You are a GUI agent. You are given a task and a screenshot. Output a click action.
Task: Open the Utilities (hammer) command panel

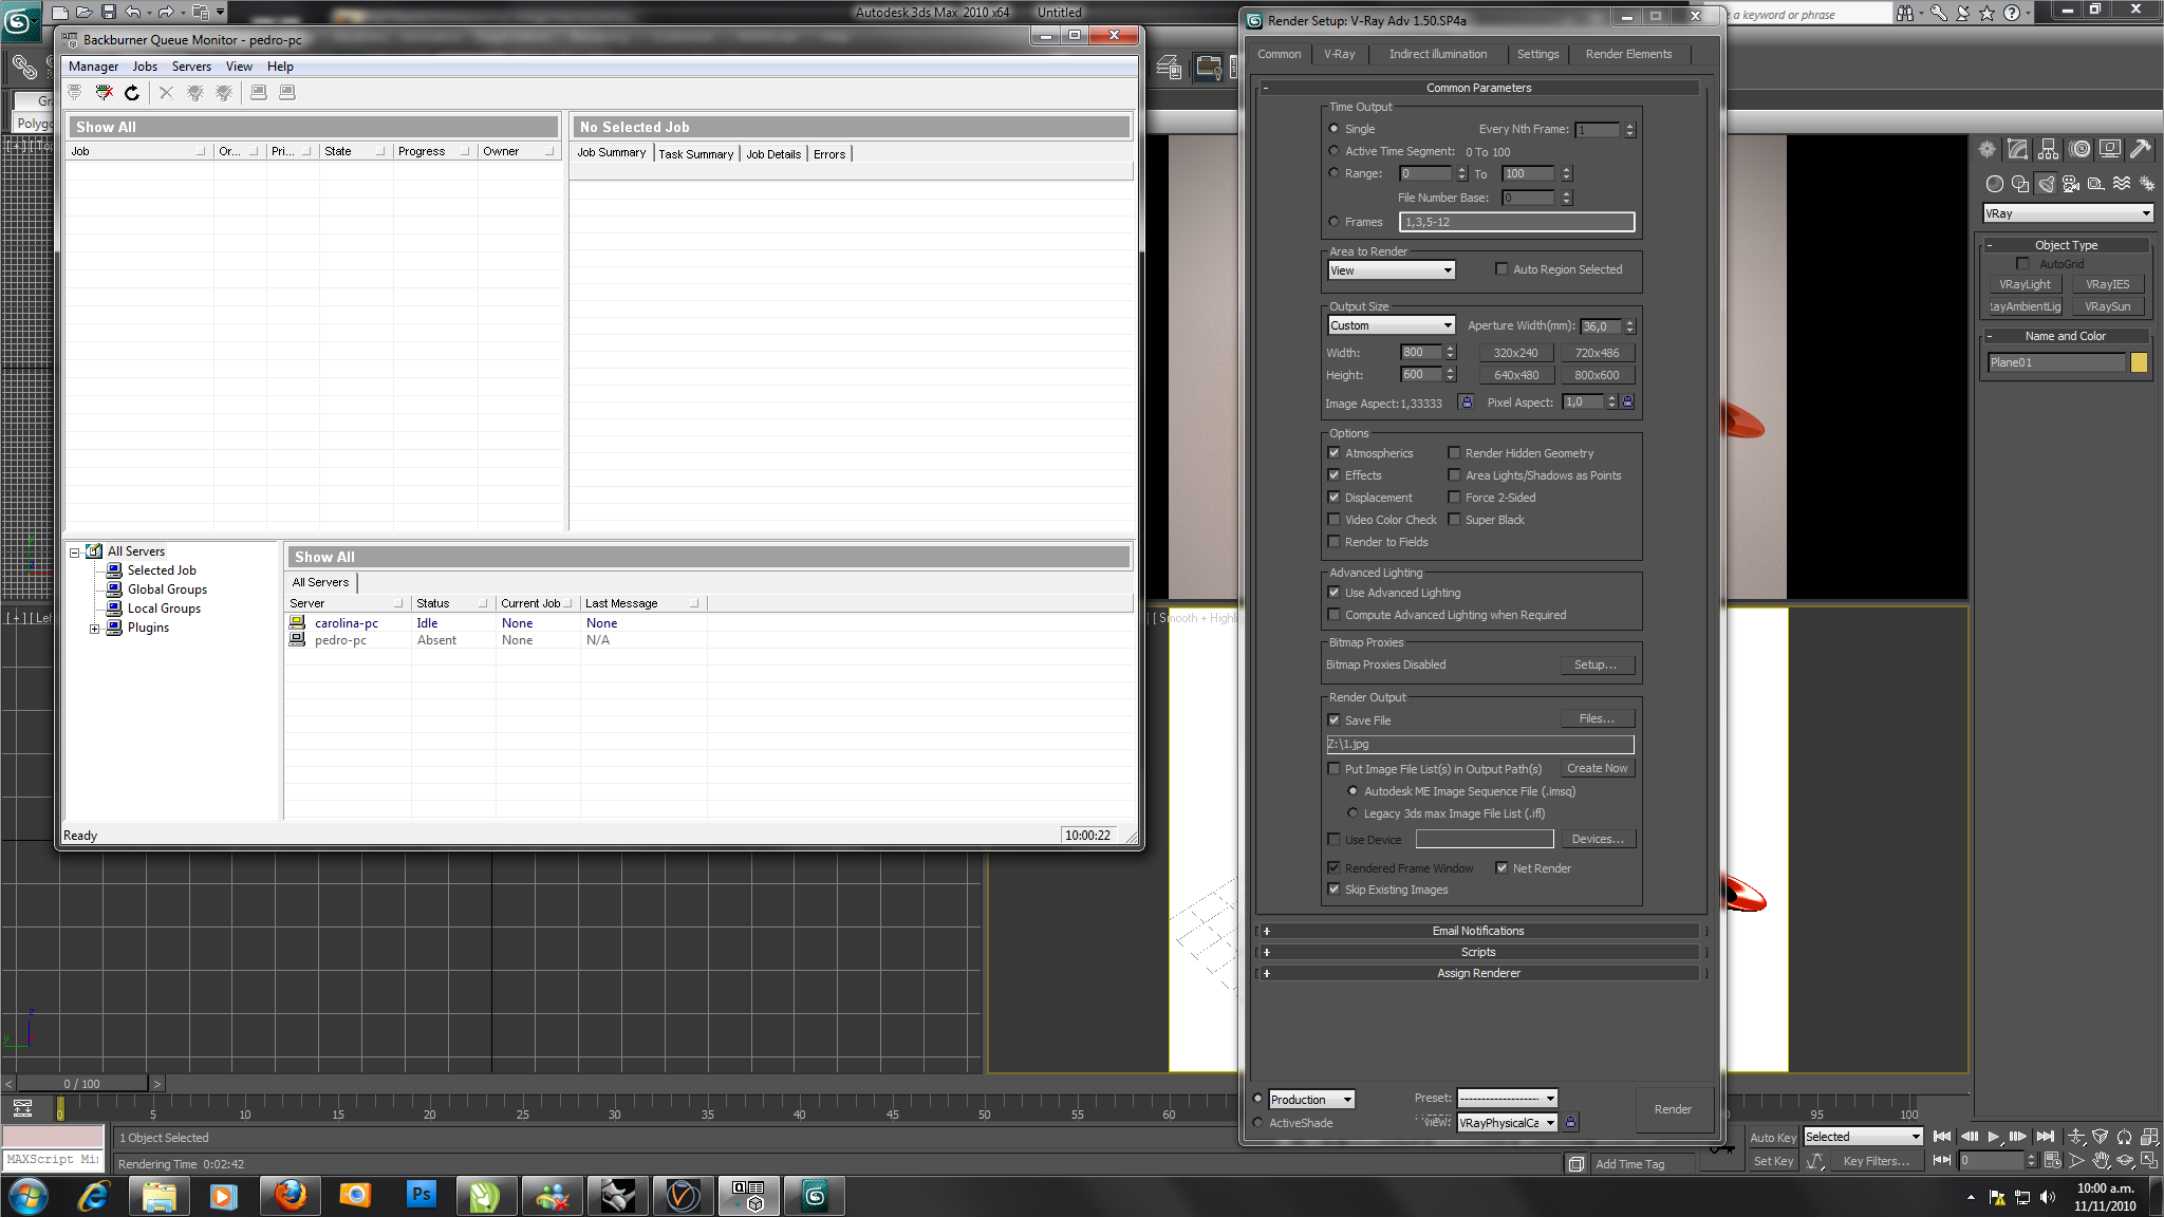(2140, 150)
